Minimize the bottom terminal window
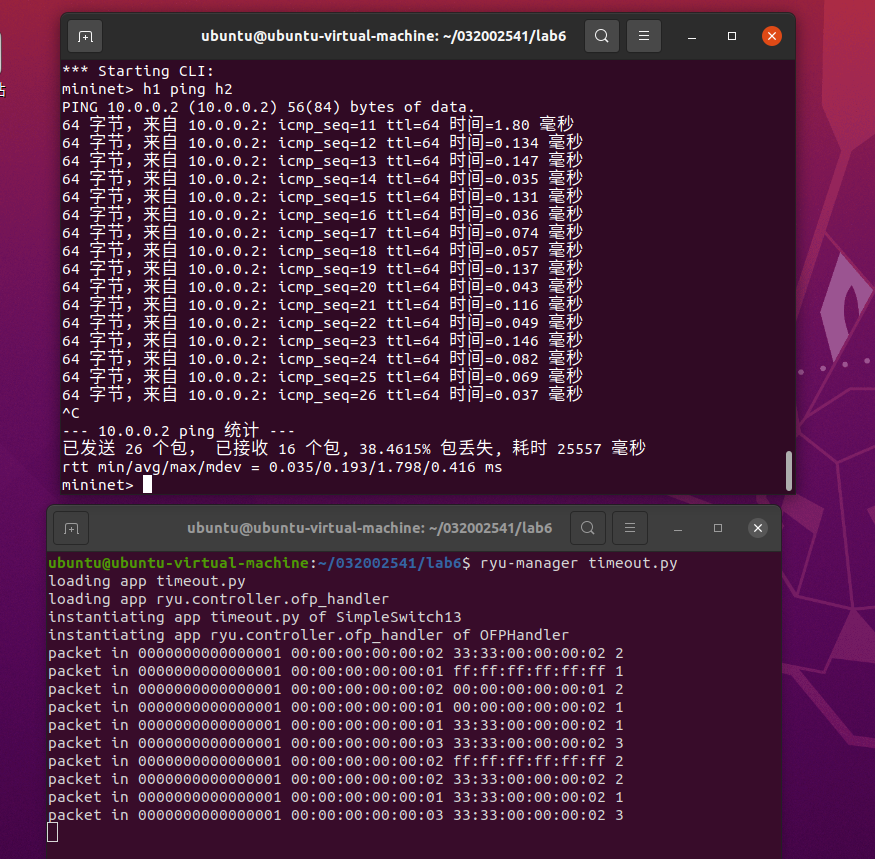 pyautogui.click(x=677, y=528)
